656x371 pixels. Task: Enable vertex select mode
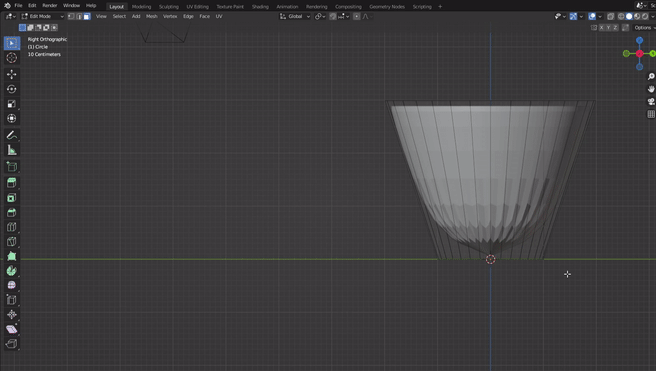coord(71,16)
